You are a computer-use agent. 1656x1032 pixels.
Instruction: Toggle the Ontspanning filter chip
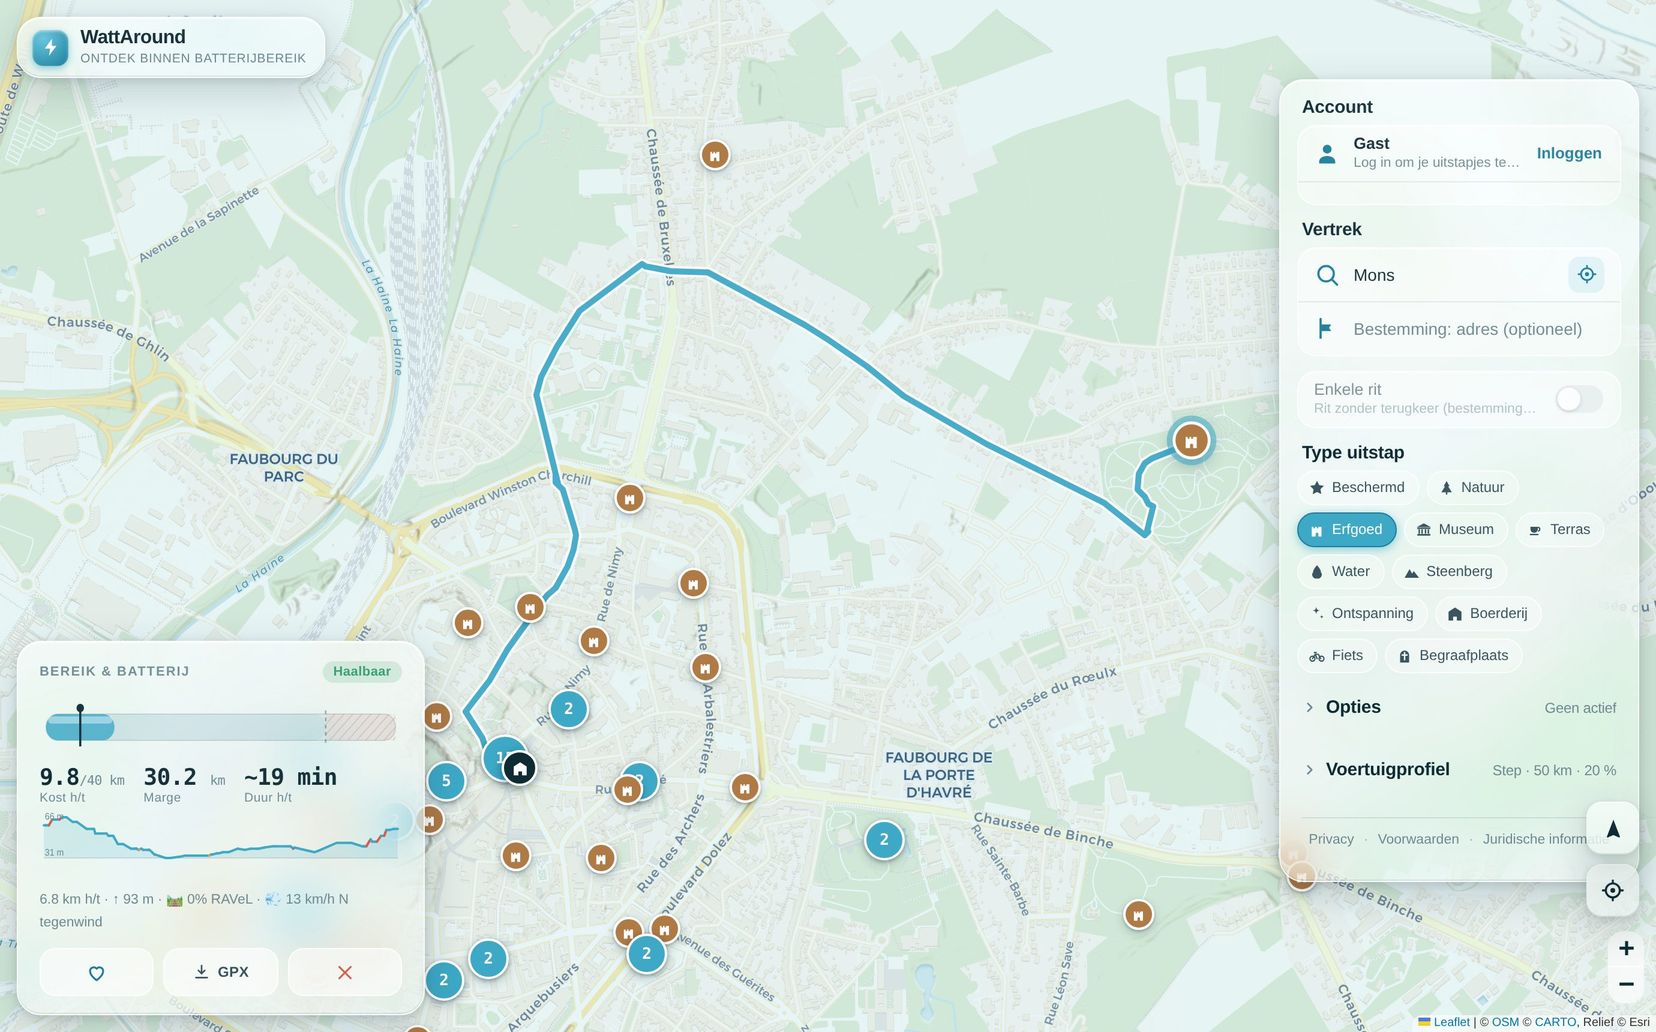[1362, 613]
